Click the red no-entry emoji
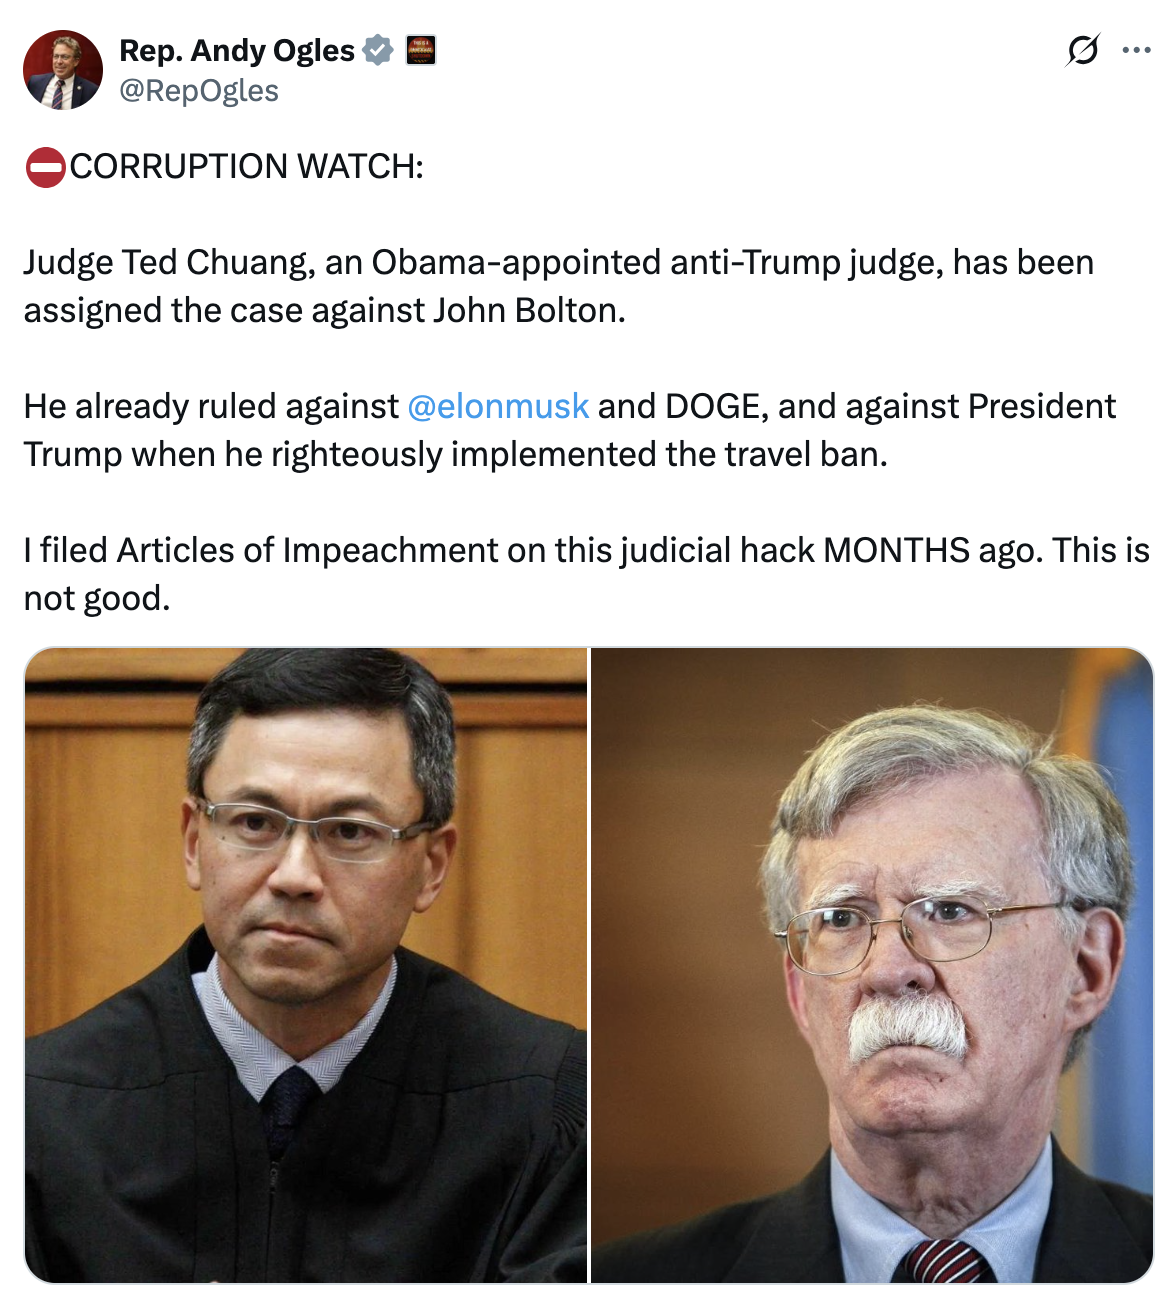 tap(46, 167)
